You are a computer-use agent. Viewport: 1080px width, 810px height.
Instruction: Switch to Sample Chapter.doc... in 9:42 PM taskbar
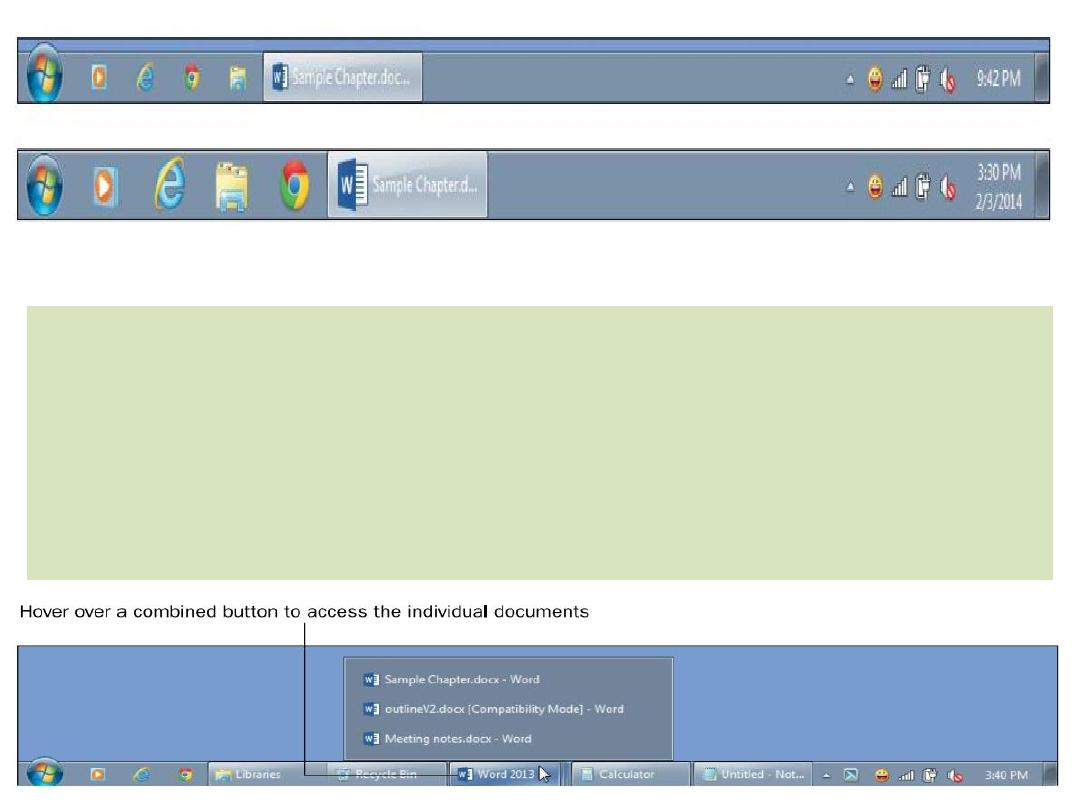coord(342,77)
